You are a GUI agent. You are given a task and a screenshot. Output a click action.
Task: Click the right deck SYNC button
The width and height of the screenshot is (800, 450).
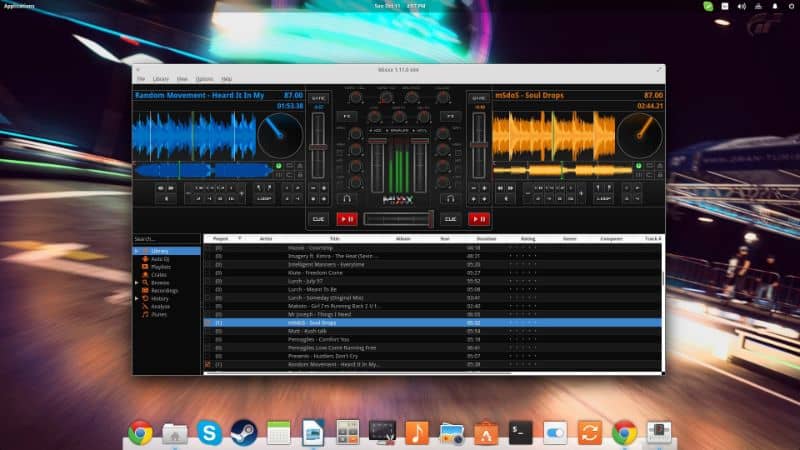click(479, 98)
